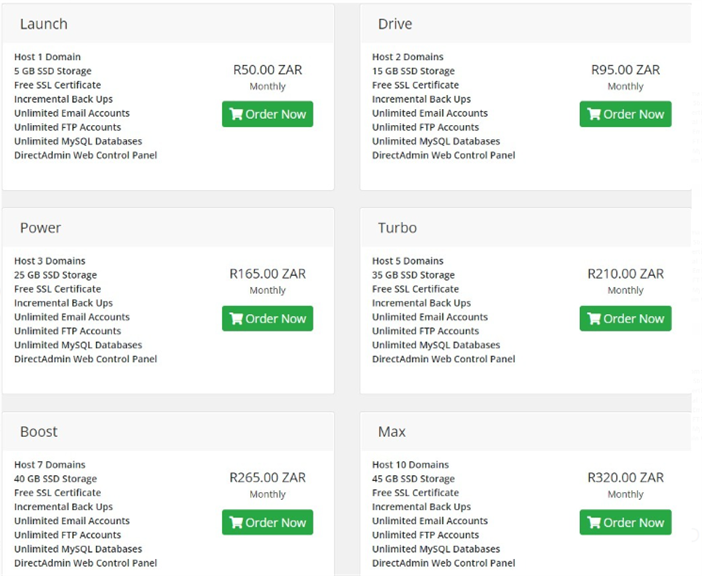Click the cart icon on Boost order button
This screenshot has height=576, width=702.
coord(236,522)
